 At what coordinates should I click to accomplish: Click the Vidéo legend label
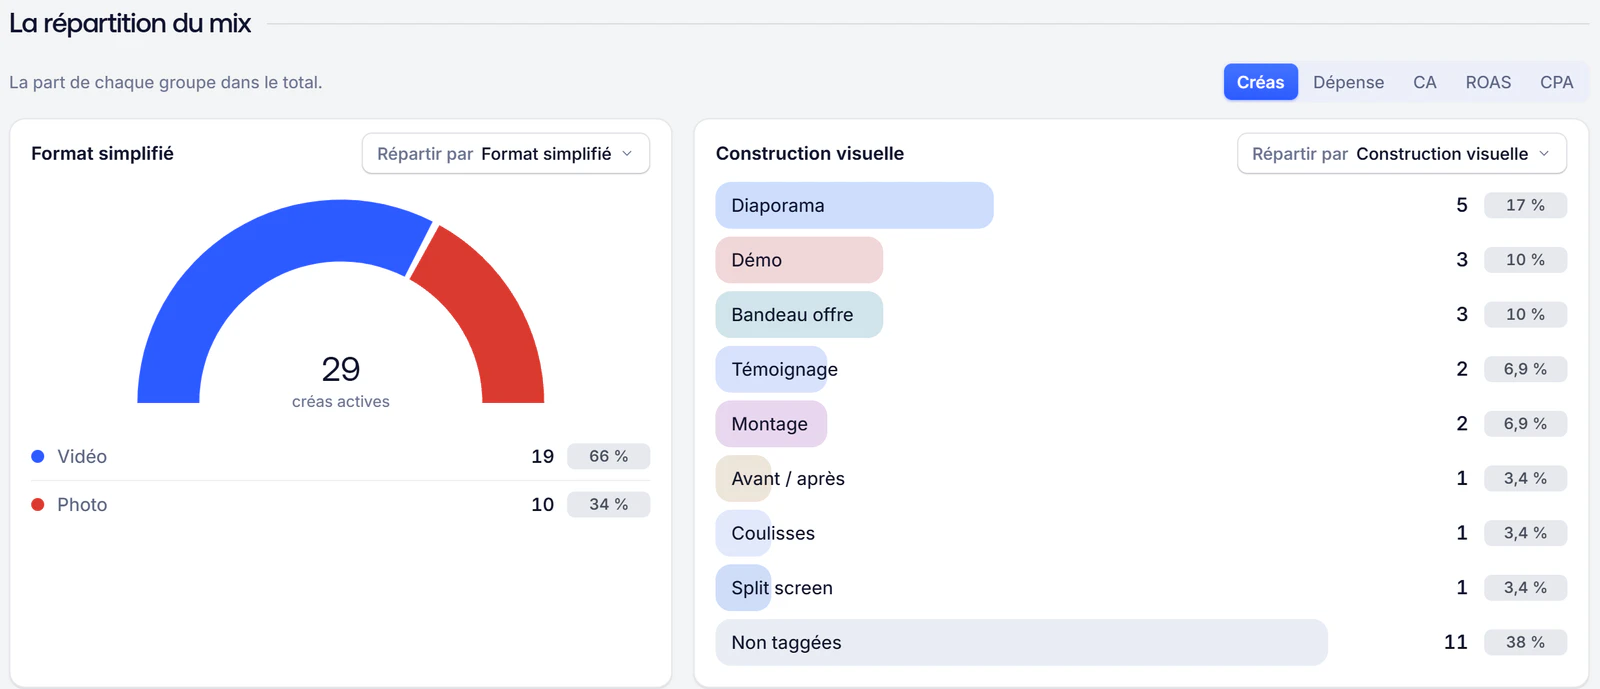click(82, 456)
